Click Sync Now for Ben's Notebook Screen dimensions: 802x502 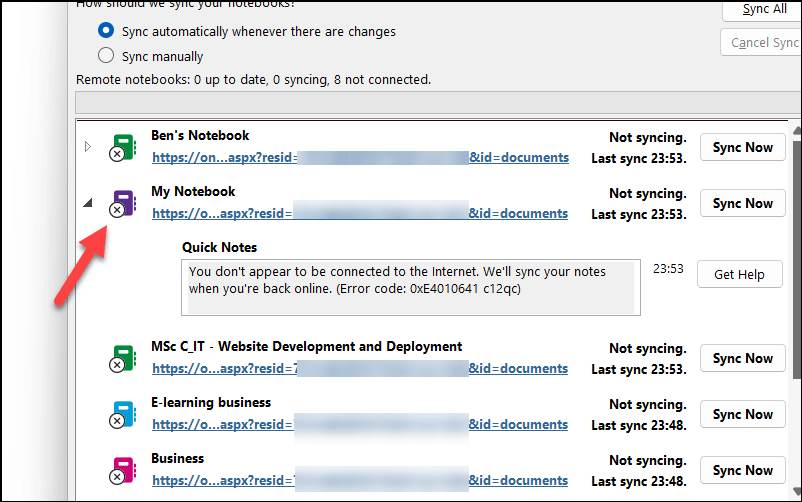tap(742, 147)
